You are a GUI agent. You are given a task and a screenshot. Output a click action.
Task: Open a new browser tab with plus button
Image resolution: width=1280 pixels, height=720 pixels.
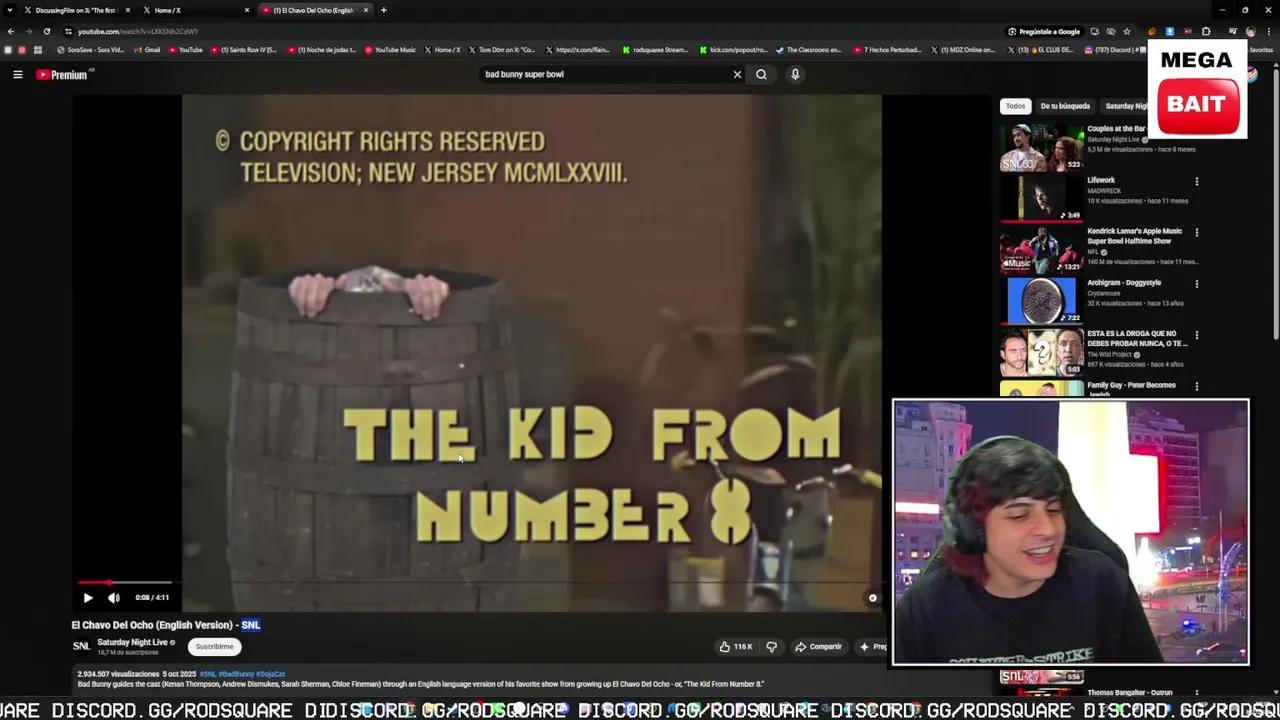pos(383,10)
